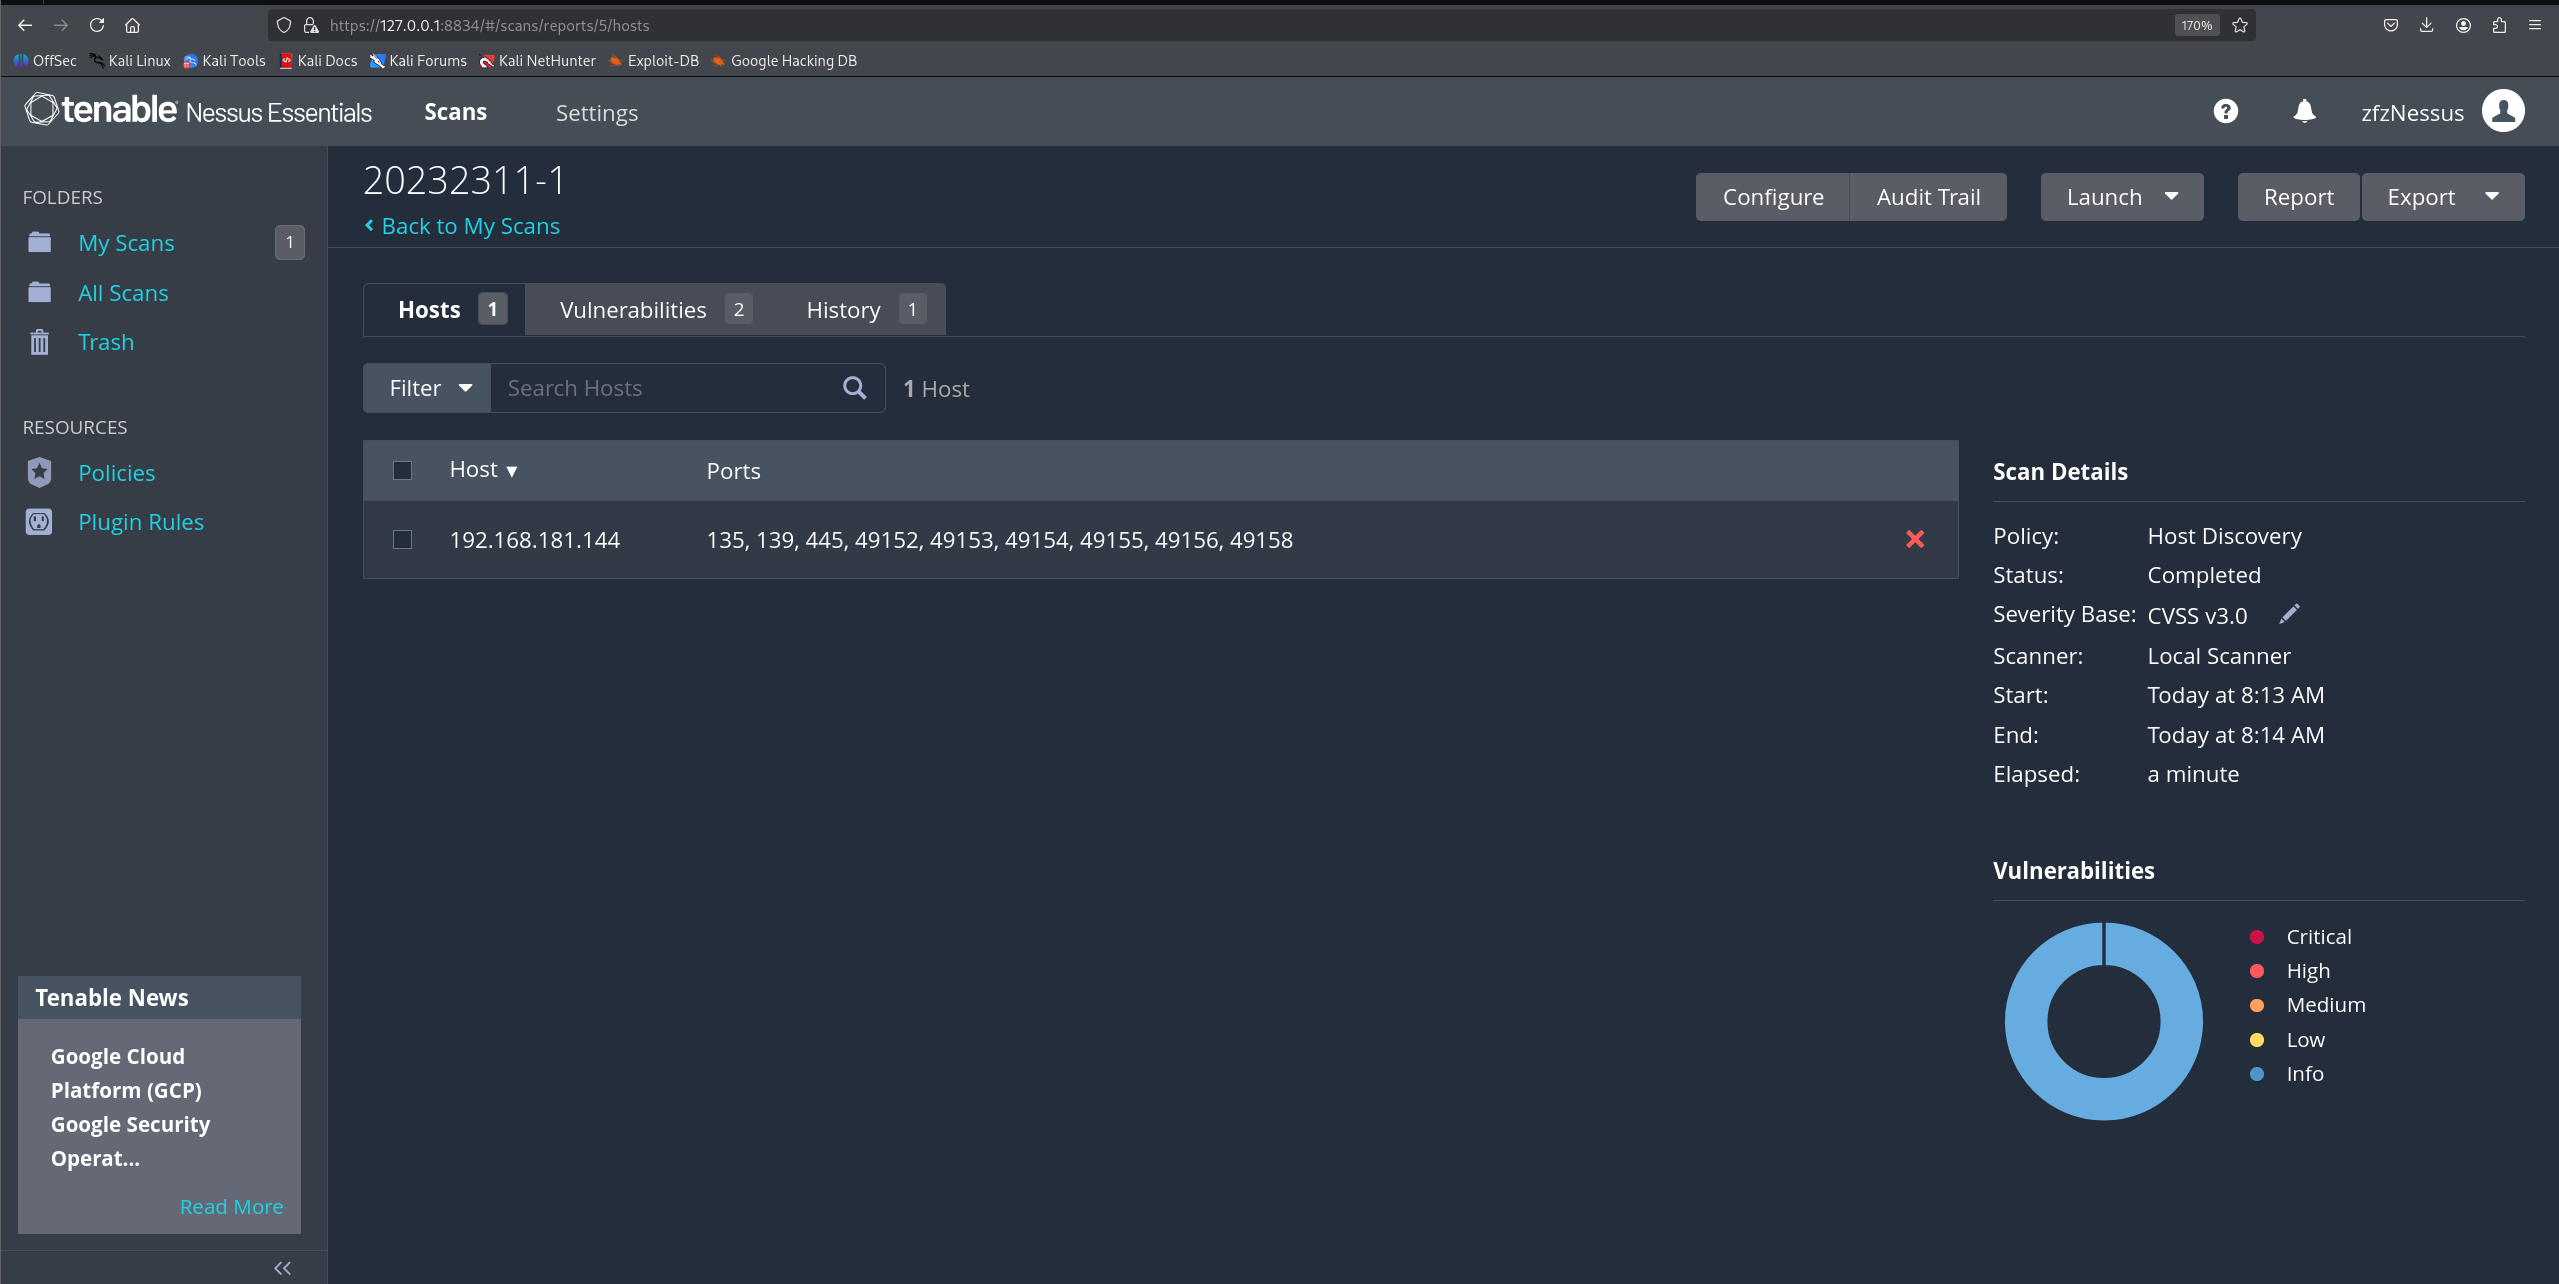Image resolution: width=2559 pixels, height=1284 pixels.
Task: Open the Filter dropdown
Action: point(428,388)
